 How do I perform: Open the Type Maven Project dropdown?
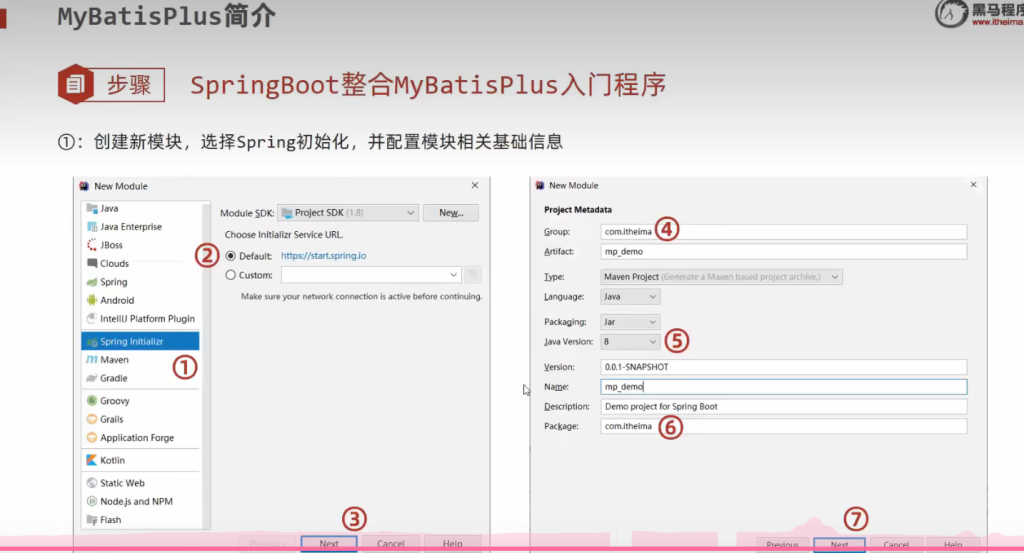point(721,277)
